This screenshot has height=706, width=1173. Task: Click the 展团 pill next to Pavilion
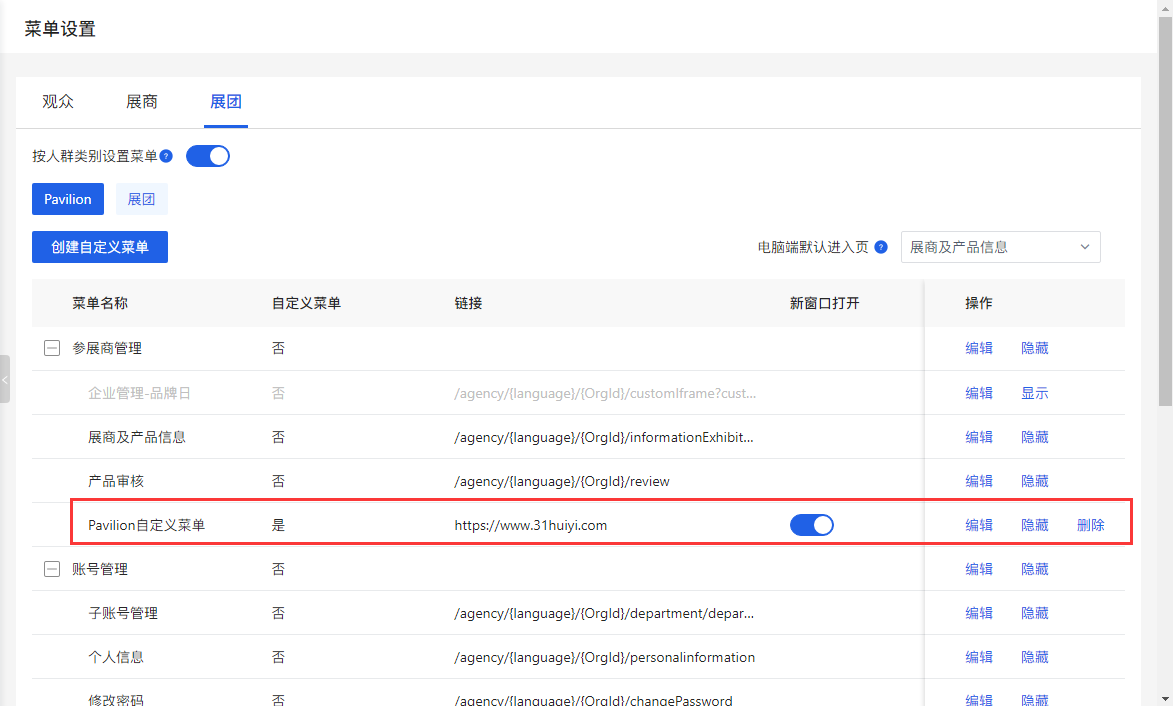pos(141,199)
